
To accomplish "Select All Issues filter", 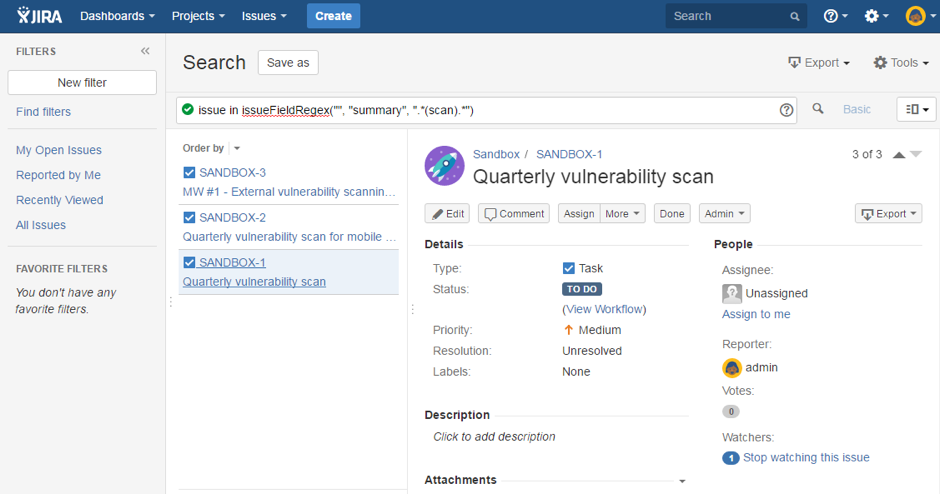I will [41, 225].
